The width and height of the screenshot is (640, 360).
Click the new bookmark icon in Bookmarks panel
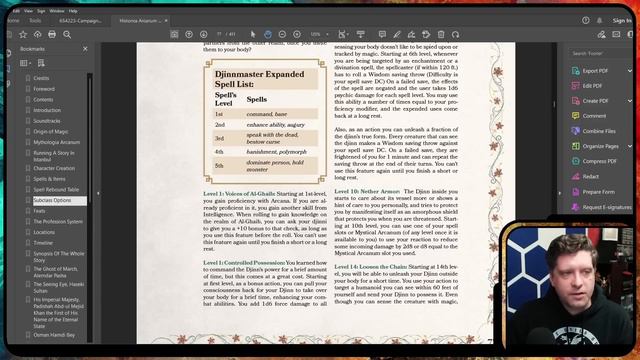coord(41,63)
